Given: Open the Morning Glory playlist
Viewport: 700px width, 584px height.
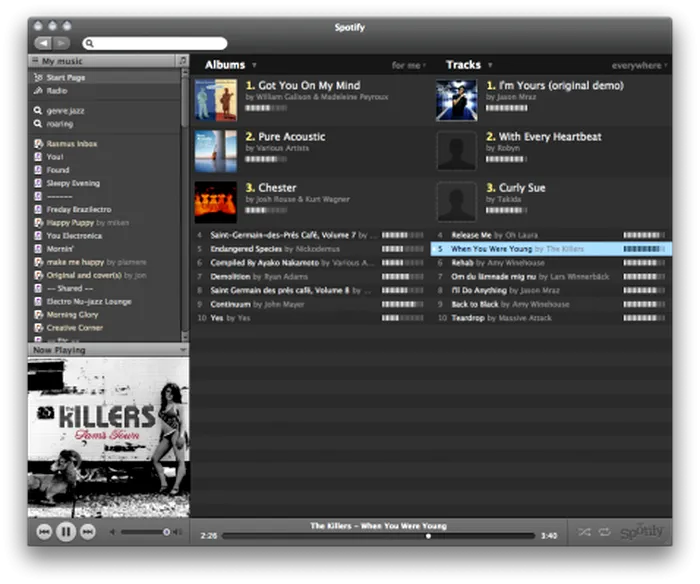Looking at the screenshot, I should click(104, 314).
